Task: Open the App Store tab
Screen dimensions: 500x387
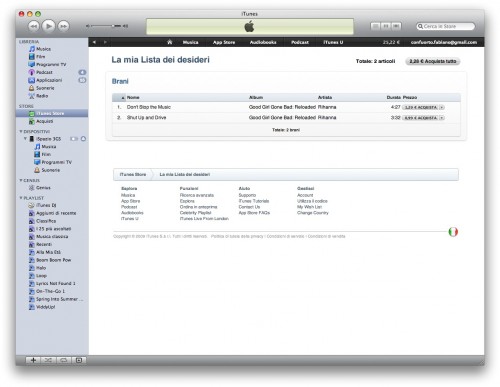Action: [x=224, y=42]
